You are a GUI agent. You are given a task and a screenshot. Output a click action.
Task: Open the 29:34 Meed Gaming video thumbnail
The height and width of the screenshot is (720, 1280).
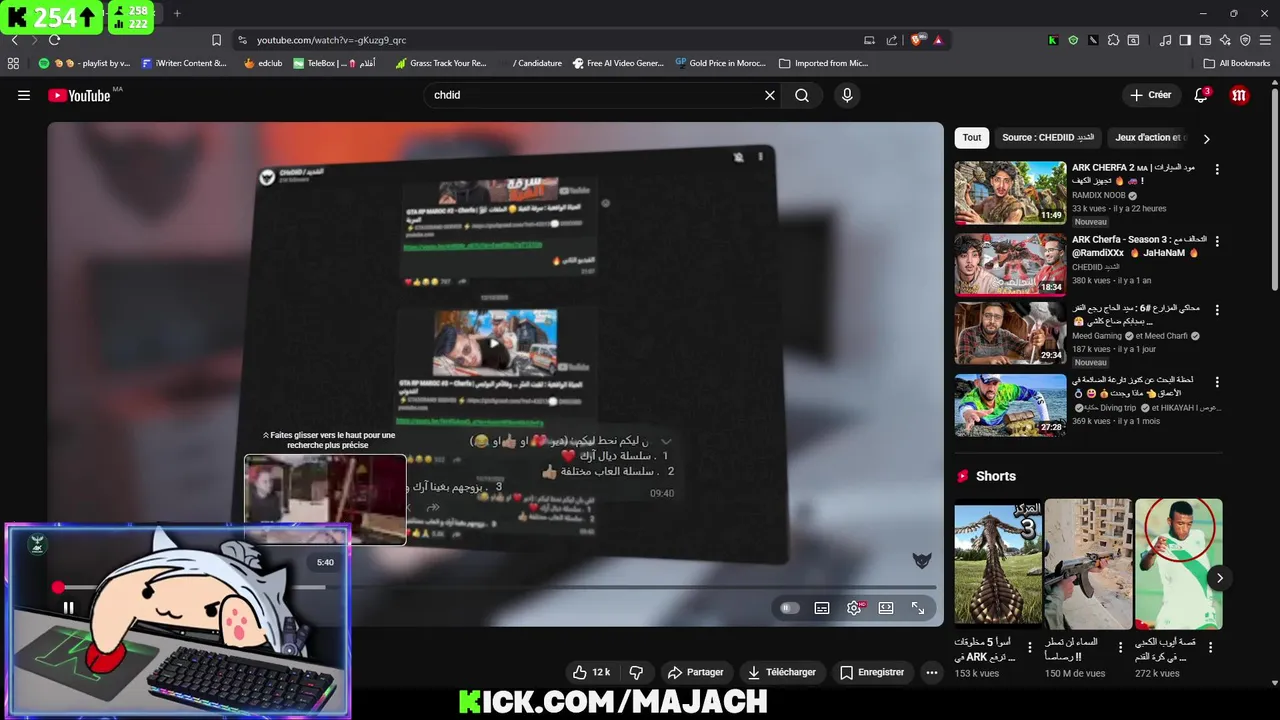point(1010,333)
